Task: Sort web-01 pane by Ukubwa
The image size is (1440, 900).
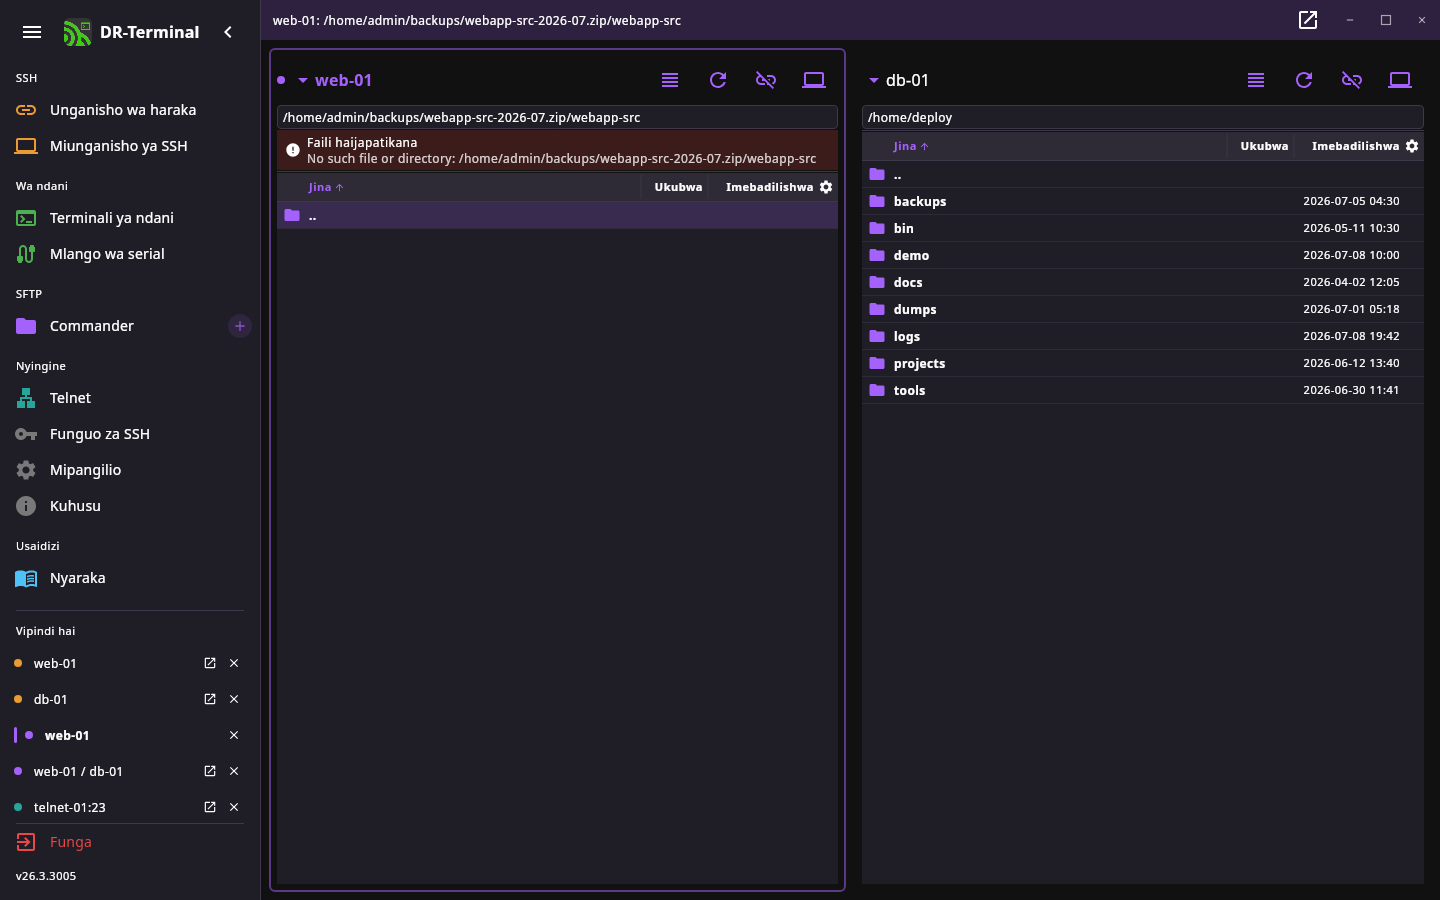Action: (678, 187)
